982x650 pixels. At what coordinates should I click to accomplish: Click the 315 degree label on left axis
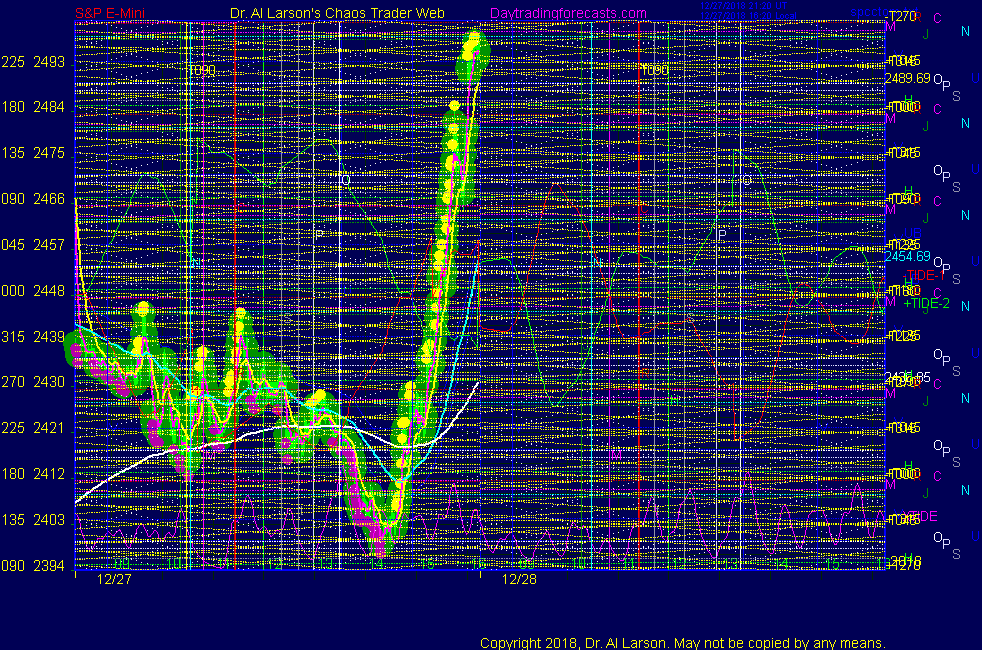click(12, 336)
